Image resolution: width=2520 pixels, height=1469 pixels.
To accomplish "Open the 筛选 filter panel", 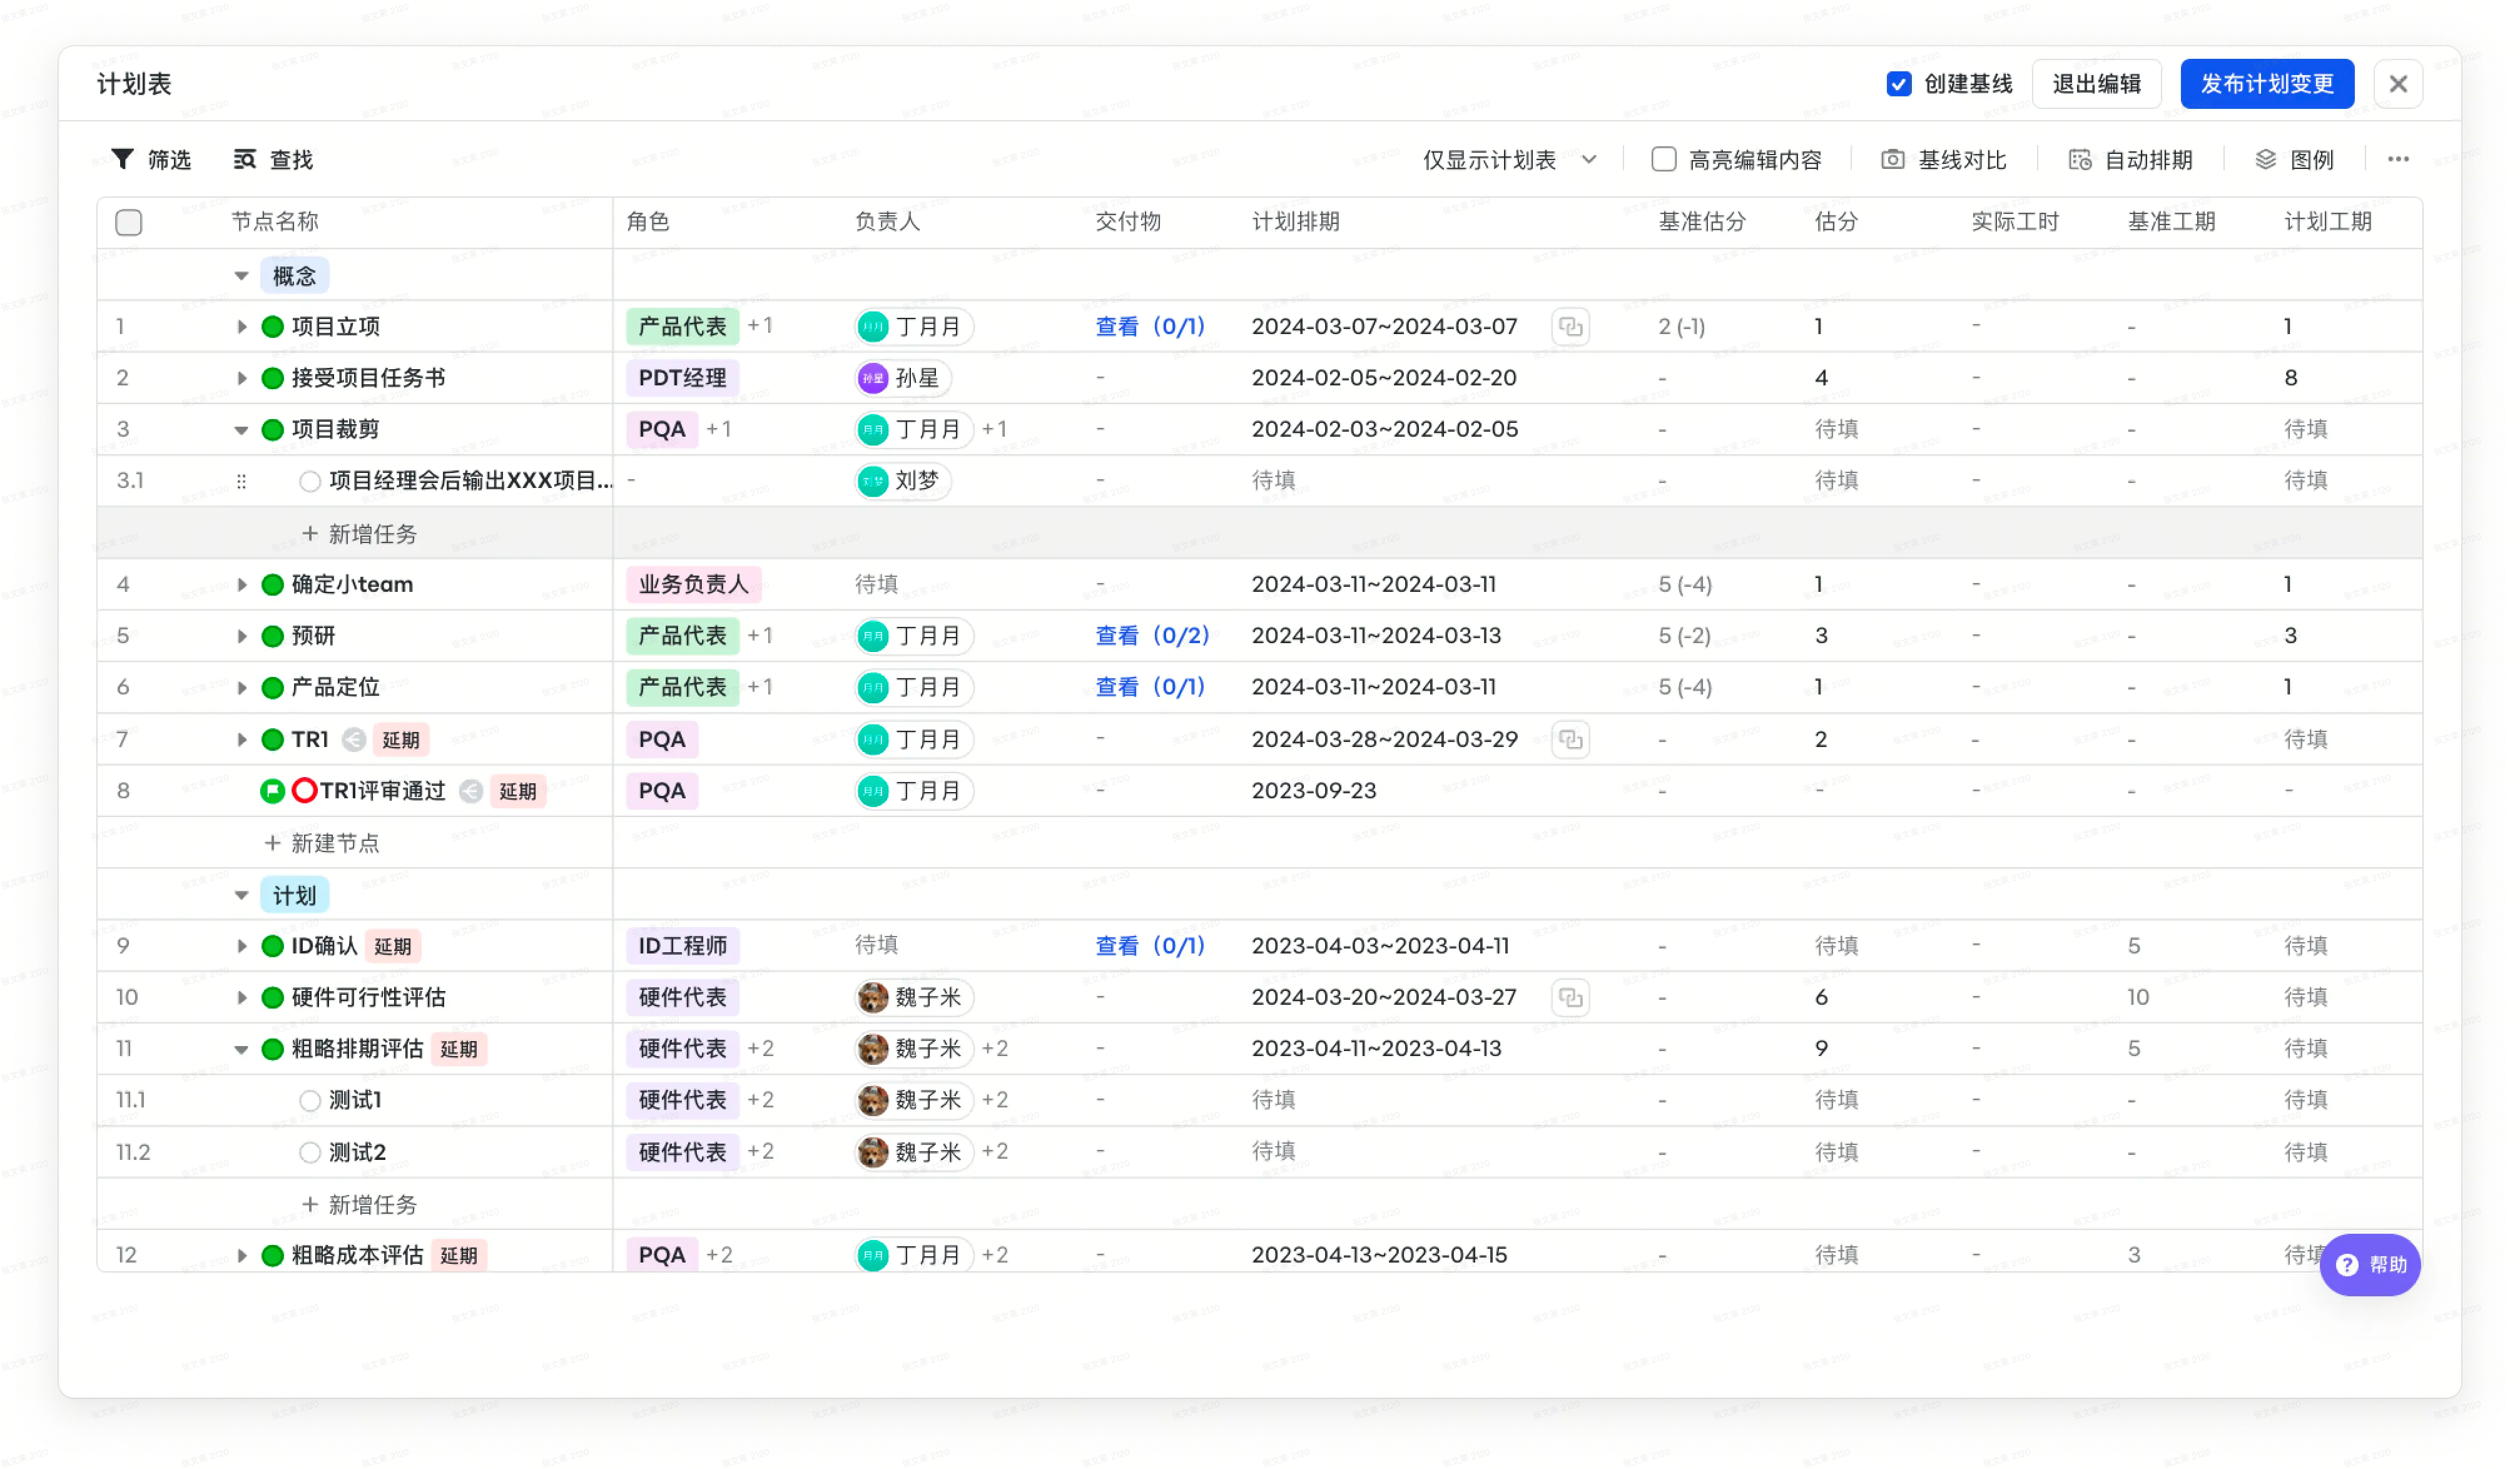I will tap(150, 159).
